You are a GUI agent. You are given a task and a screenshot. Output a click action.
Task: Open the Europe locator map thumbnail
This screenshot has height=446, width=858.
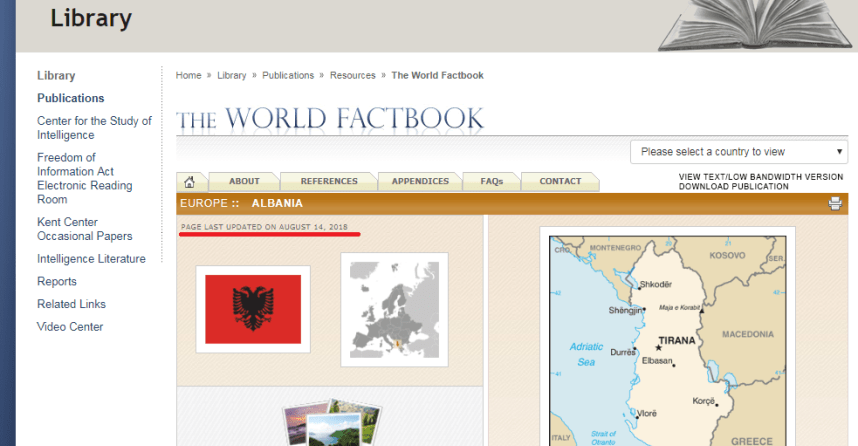(394, 310)
